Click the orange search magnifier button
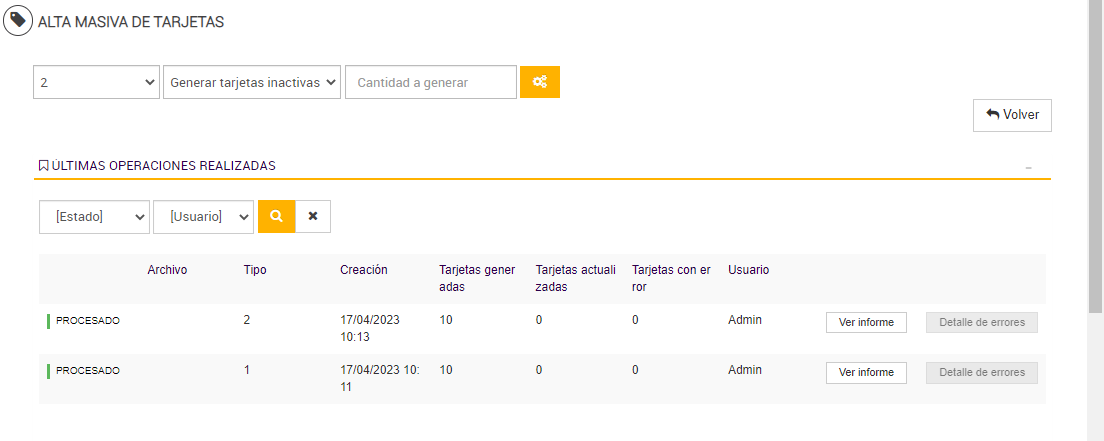This screenshot has height=441, width=1104. 276,216
